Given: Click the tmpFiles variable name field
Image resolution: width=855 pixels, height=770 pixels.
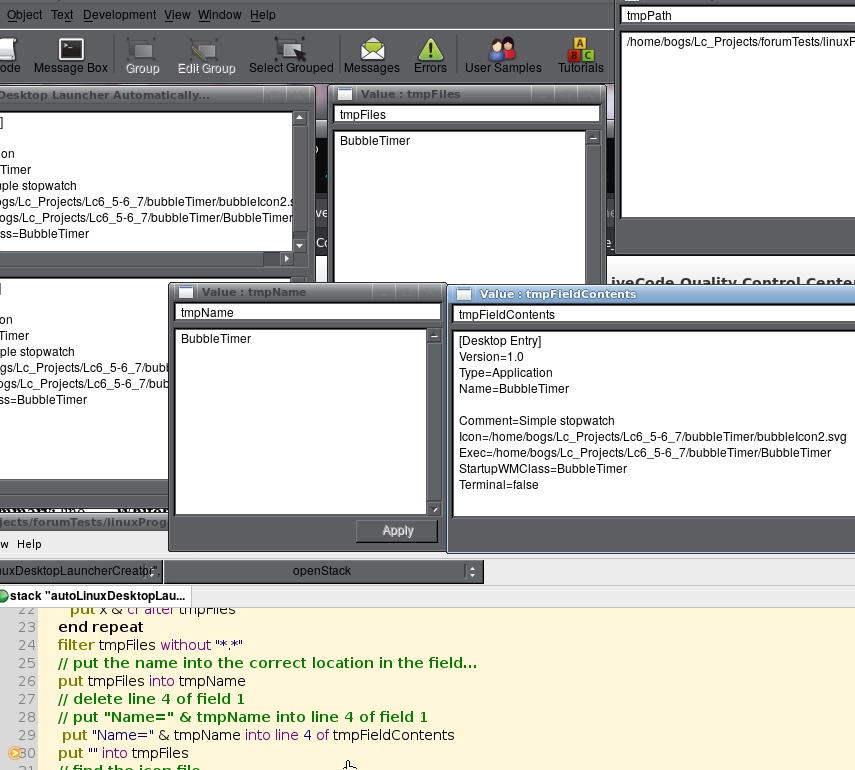Looking at the screenshot, I should 465,115.
